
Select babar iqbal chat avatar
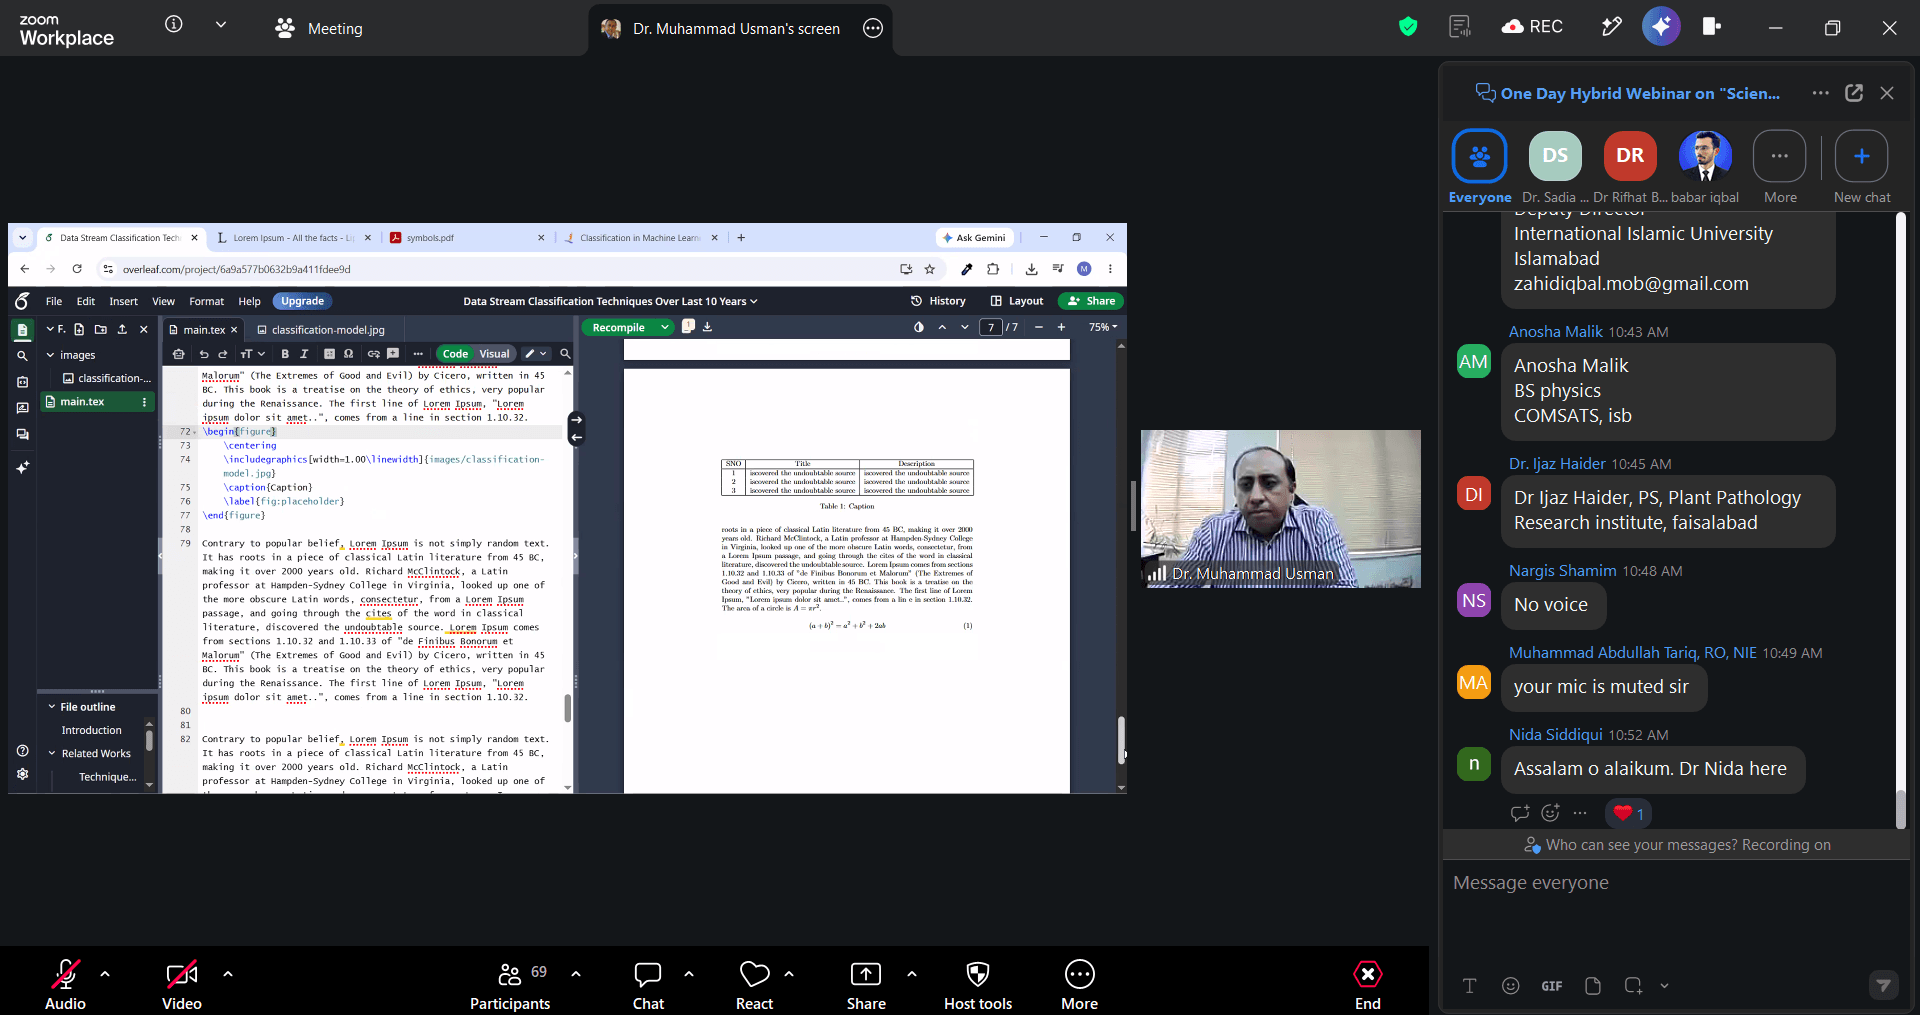[x=1705, y=166]
